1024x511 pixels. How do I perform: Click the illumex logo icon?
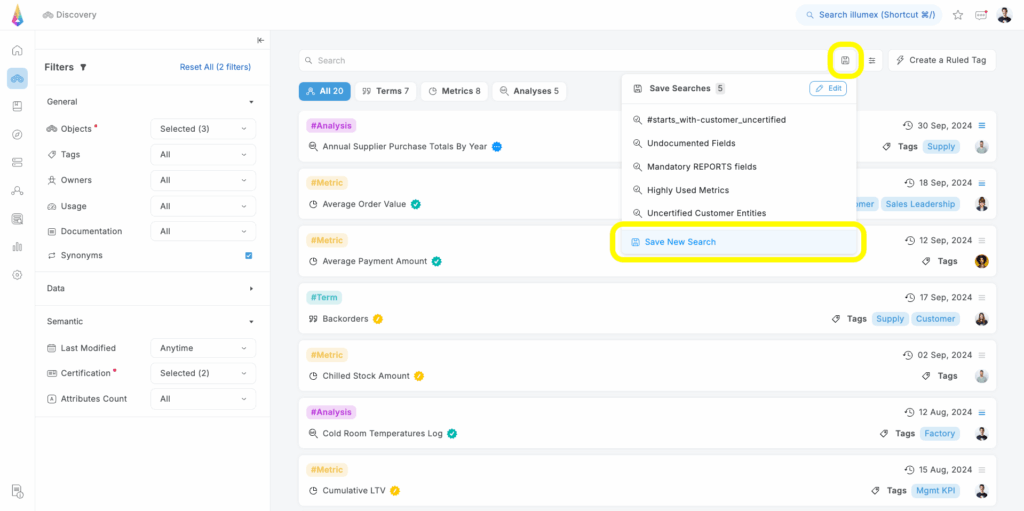click(x=17, y=15)
